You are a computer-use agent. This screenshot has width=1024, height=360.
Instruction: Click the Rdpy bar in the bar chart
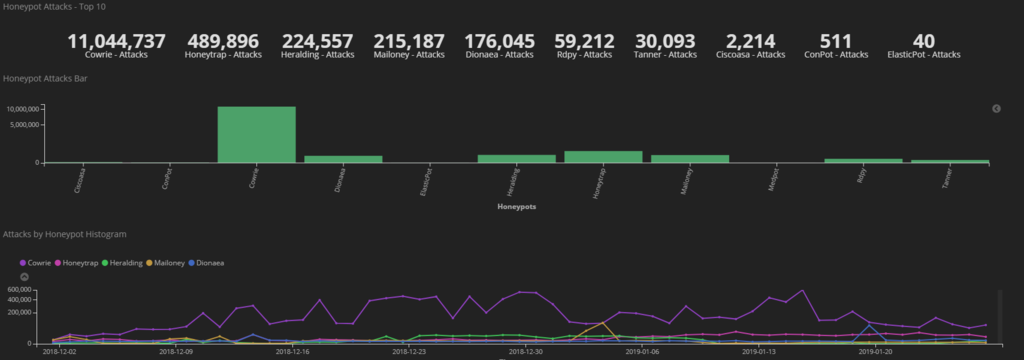pos(863,161)
